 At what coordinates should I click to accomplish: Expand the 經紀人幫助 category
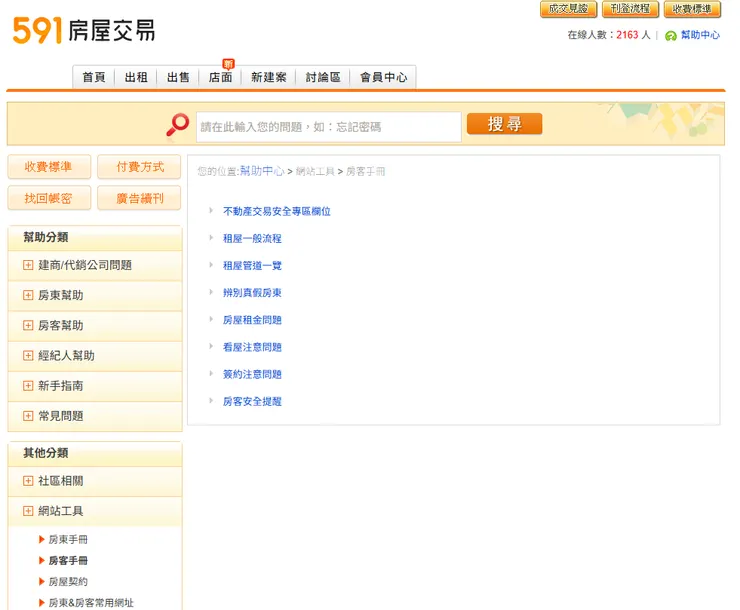(95, 356)
